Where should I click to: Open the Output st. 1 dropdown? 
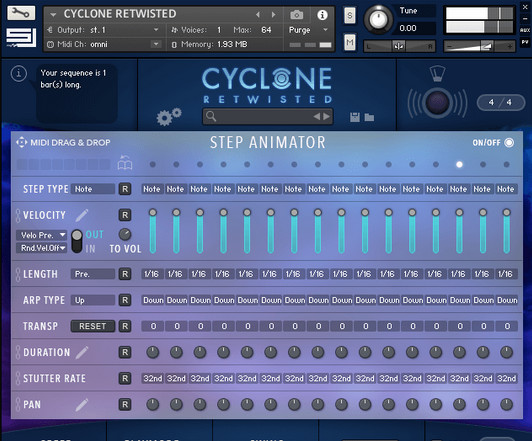pos(103,30)
